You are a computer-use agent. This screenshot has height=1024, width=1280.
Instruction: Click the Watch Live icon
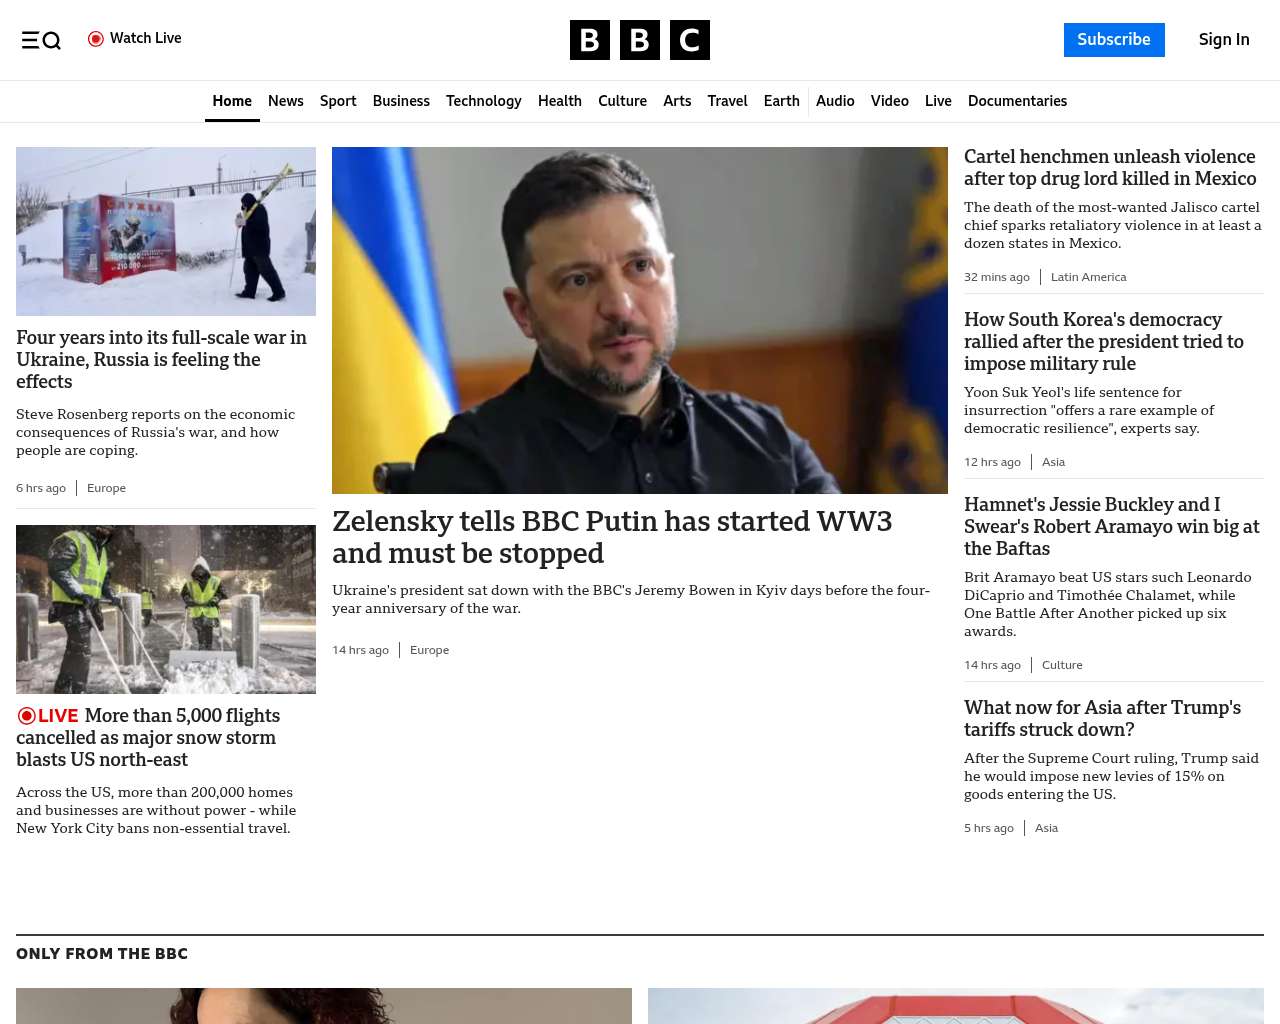pyautogui.click(x=96, y=39)
